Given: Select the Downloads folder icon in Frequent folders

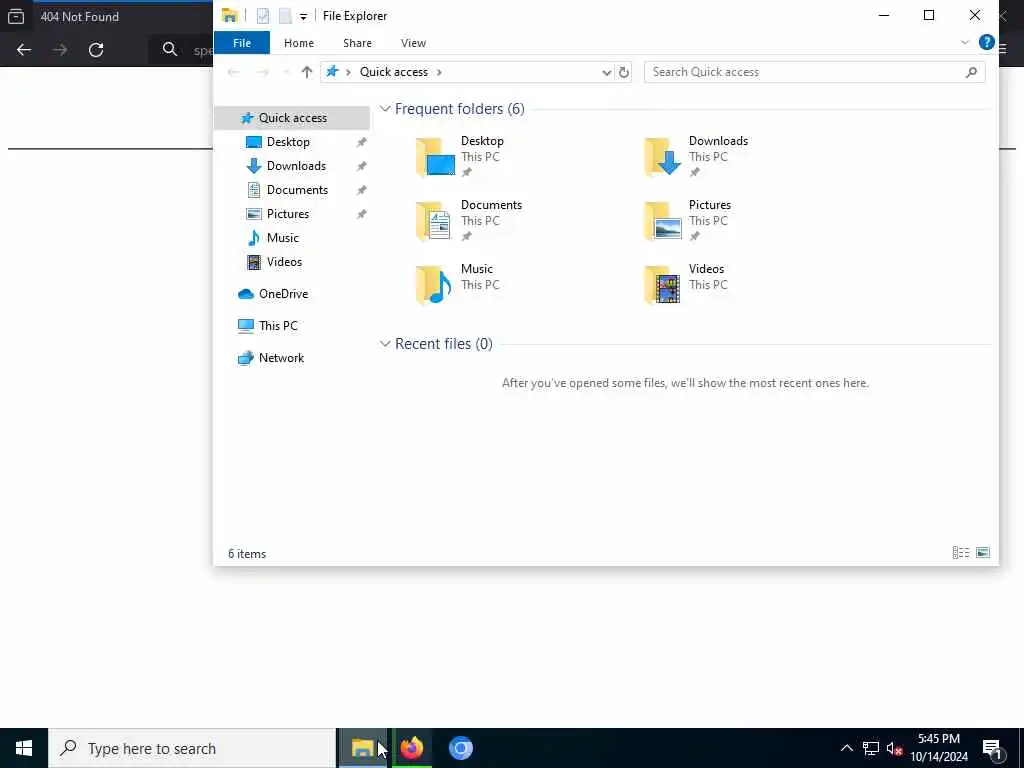Looking at the screenshot, I should pos(663,157).
